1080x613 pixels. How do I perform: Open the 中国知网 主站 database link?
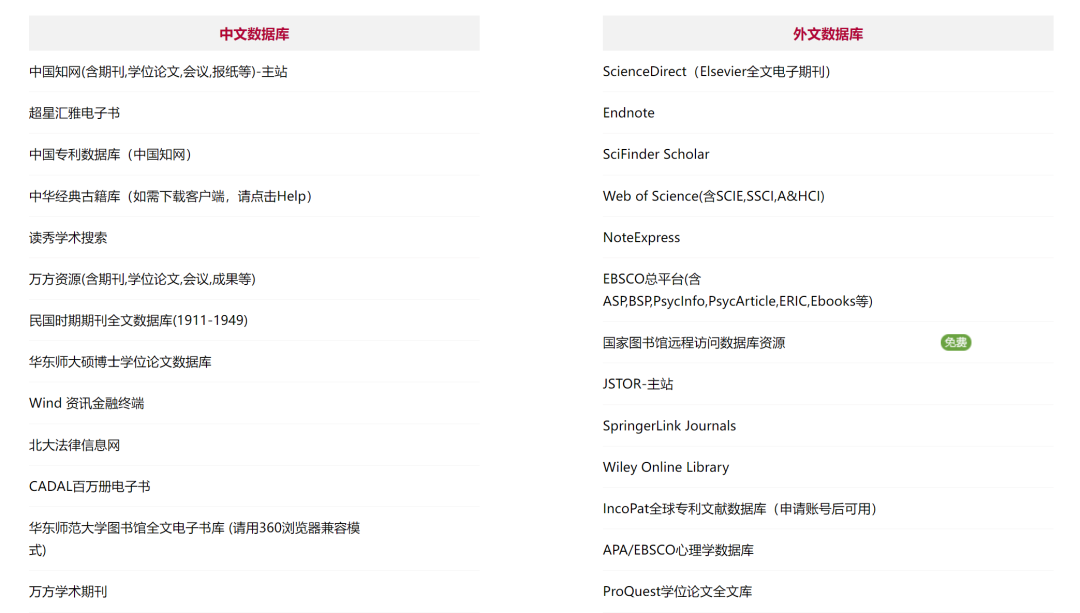158,72
